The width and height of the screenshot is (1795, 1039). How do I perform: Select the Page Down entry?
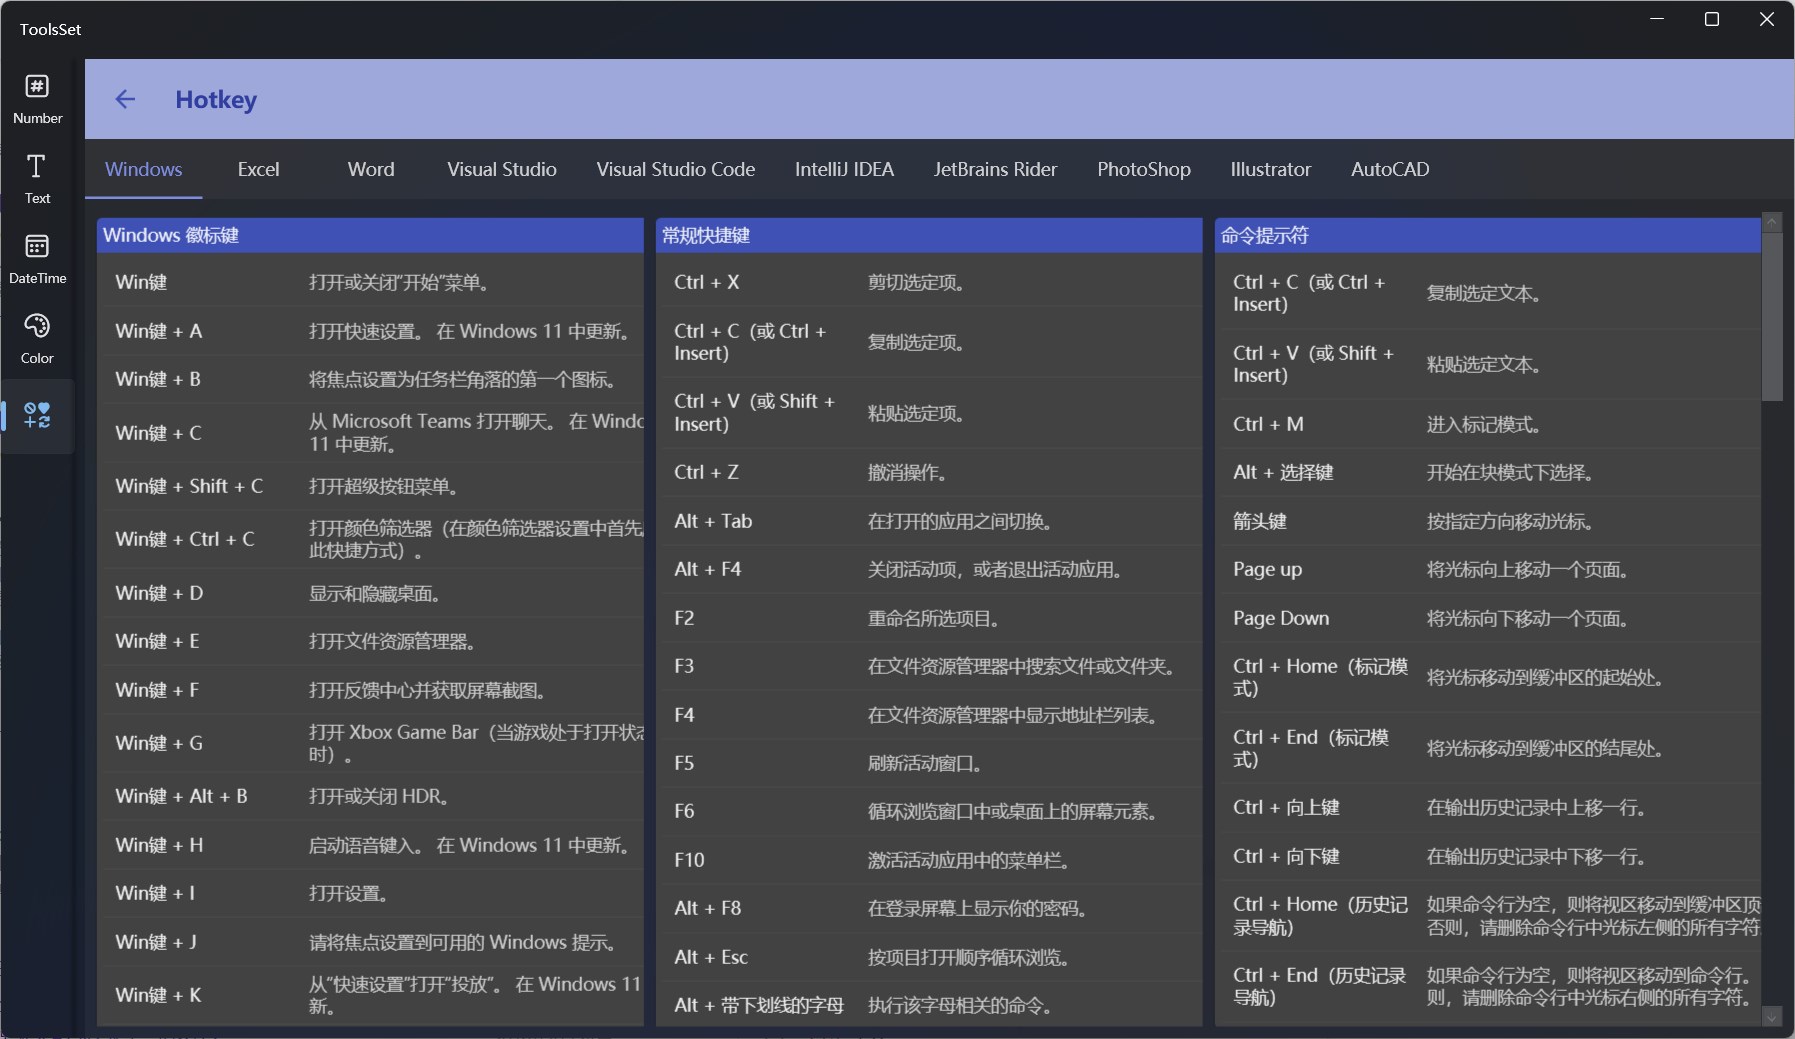[1490, 618]
